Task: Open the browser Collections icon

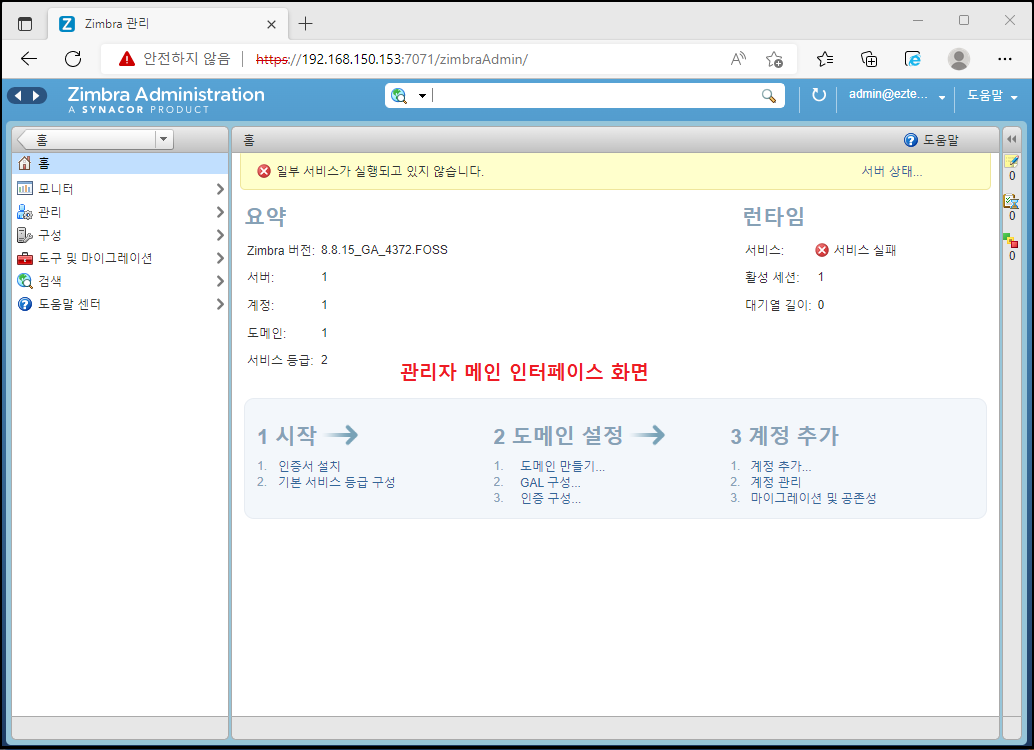Action: pos(869,59)
